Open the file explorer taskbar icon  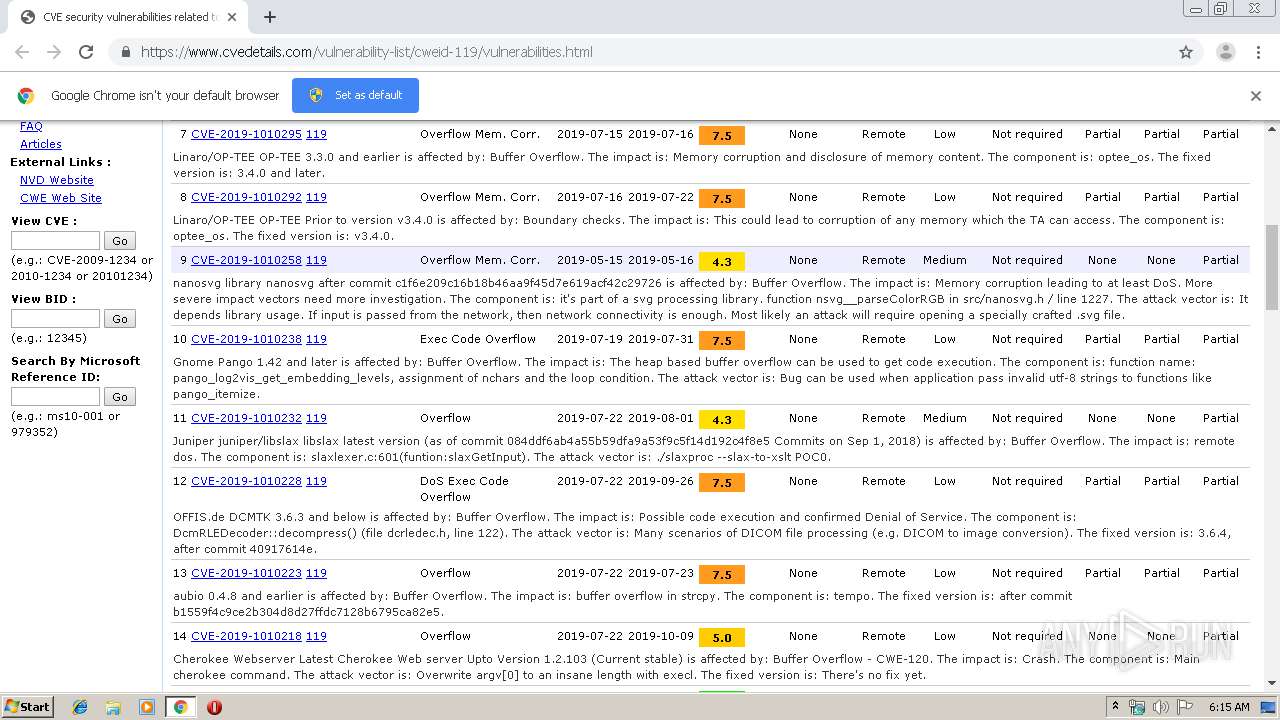[113, 707]
